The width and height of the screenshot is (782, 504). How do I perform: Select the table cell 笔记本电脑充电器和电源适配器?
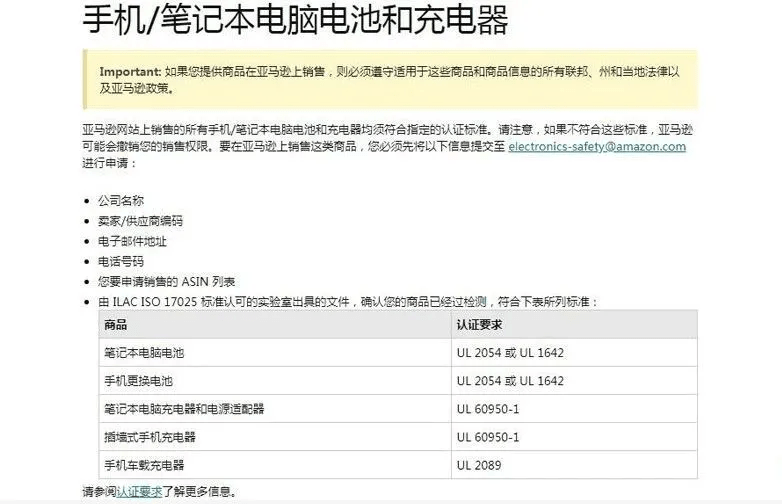(x=275, y=409)
